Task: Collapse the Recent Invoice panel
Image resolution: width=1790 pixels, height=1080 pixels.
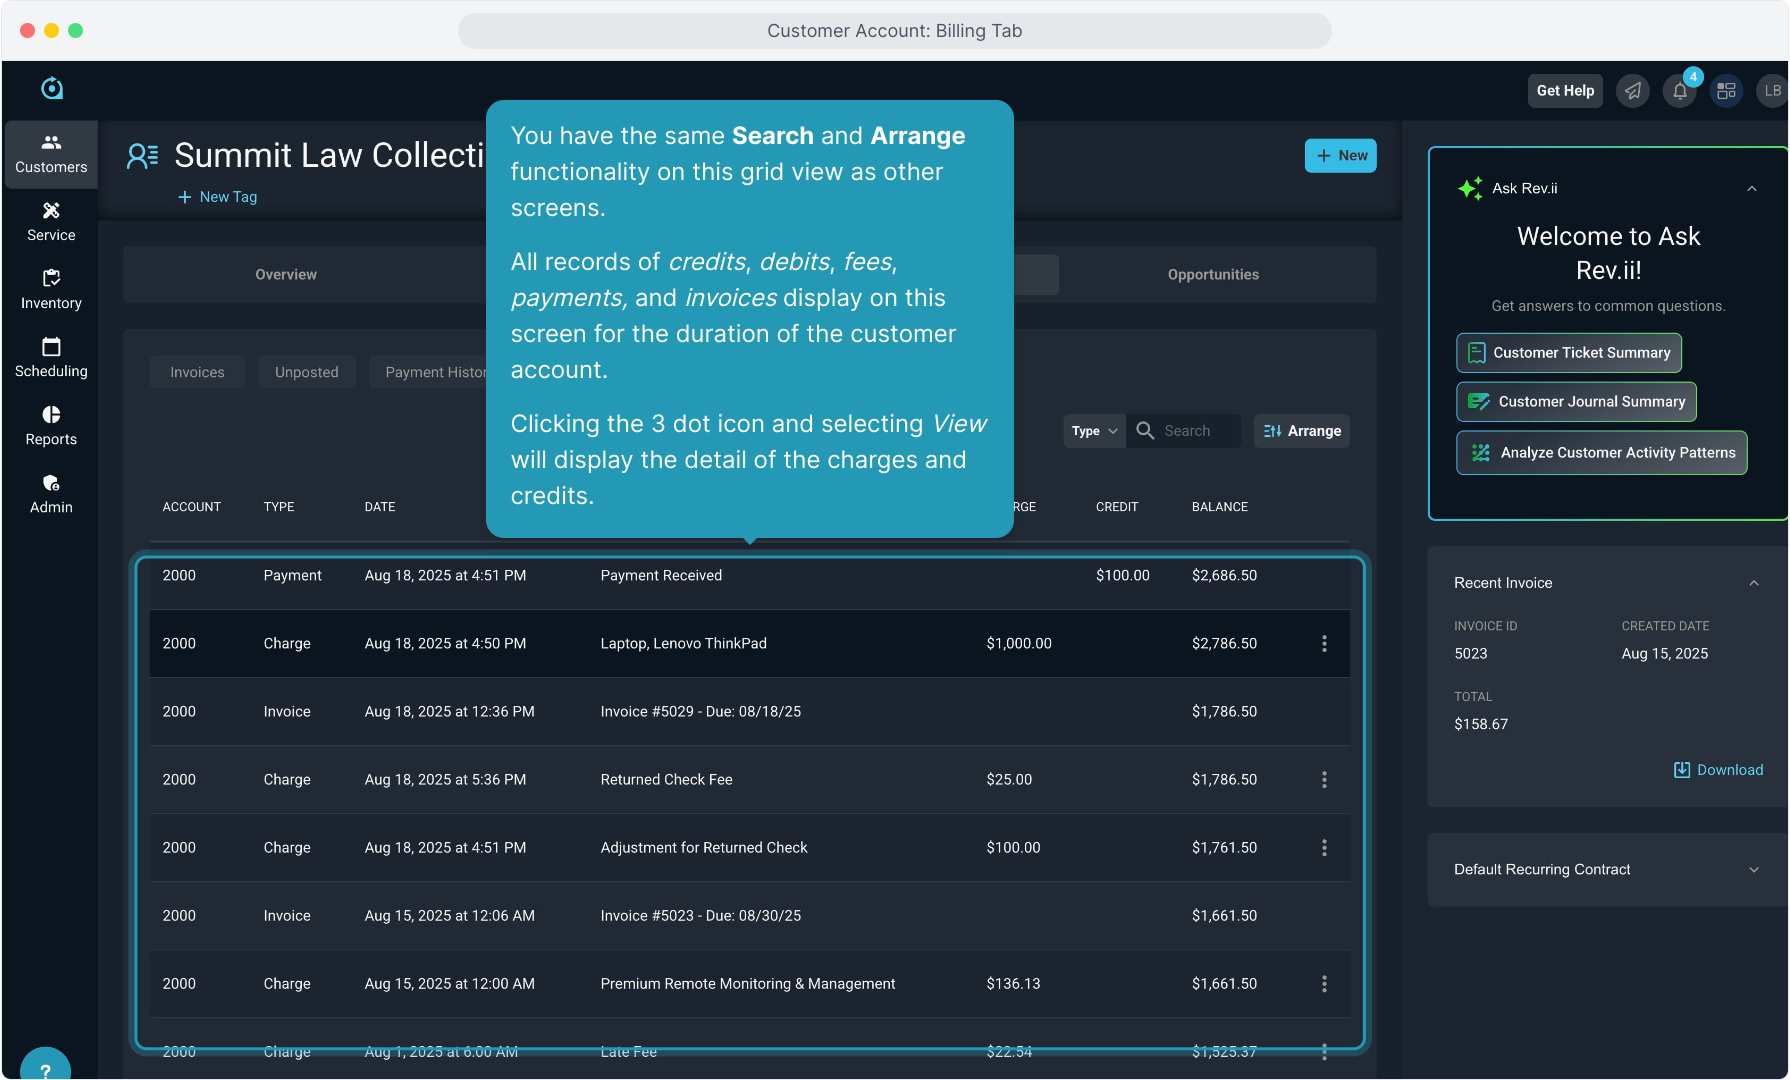Action: [x=1753, y=583]
